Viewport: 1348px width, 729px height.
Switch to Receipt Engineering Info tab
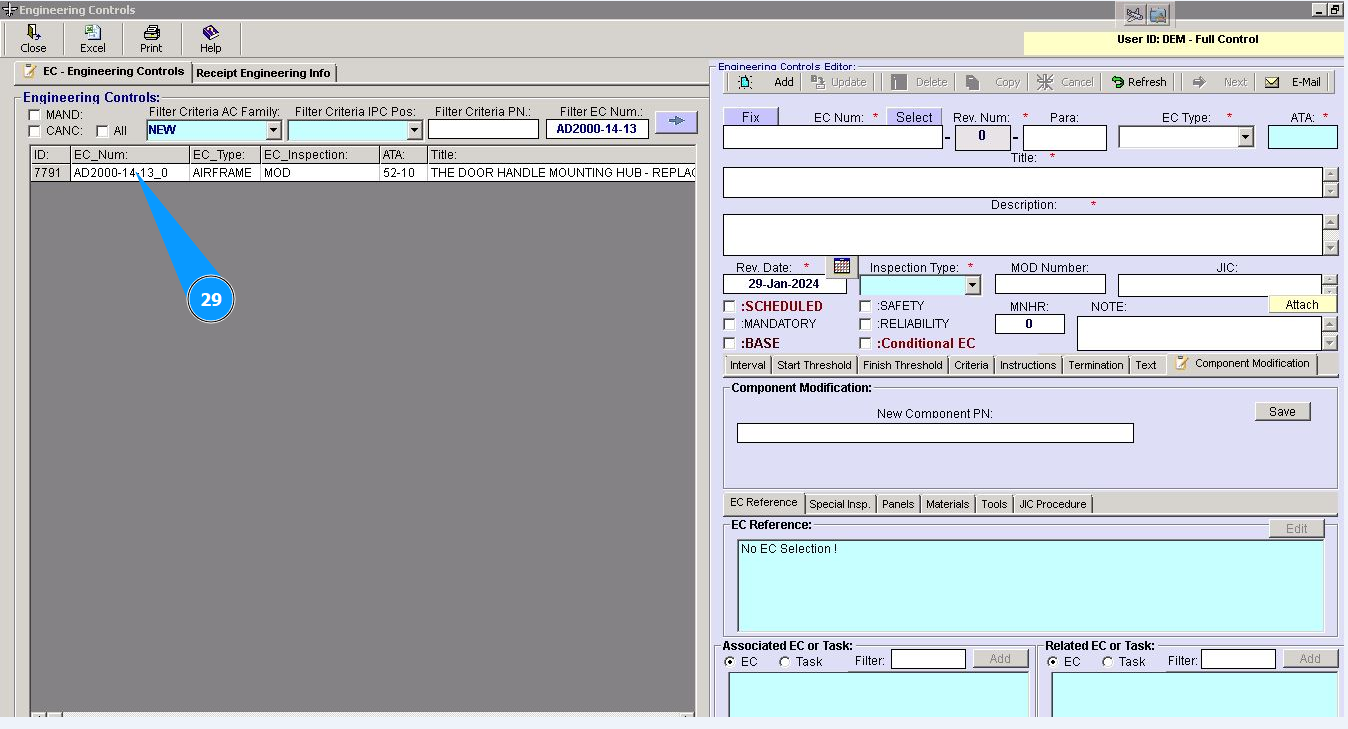click(264, 73)
